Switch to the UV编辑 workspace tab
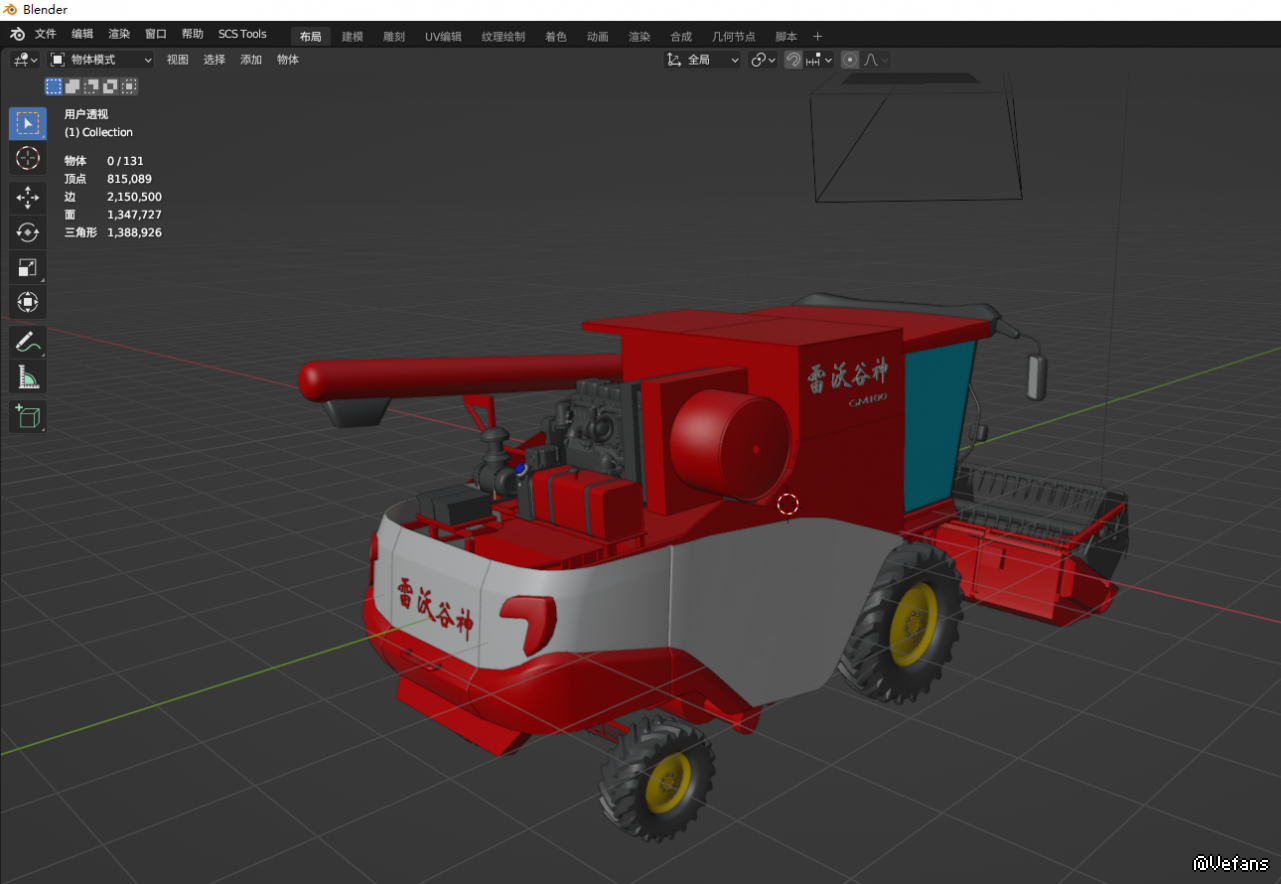This screenshot has height=884, width=1281. pos(443,37)
